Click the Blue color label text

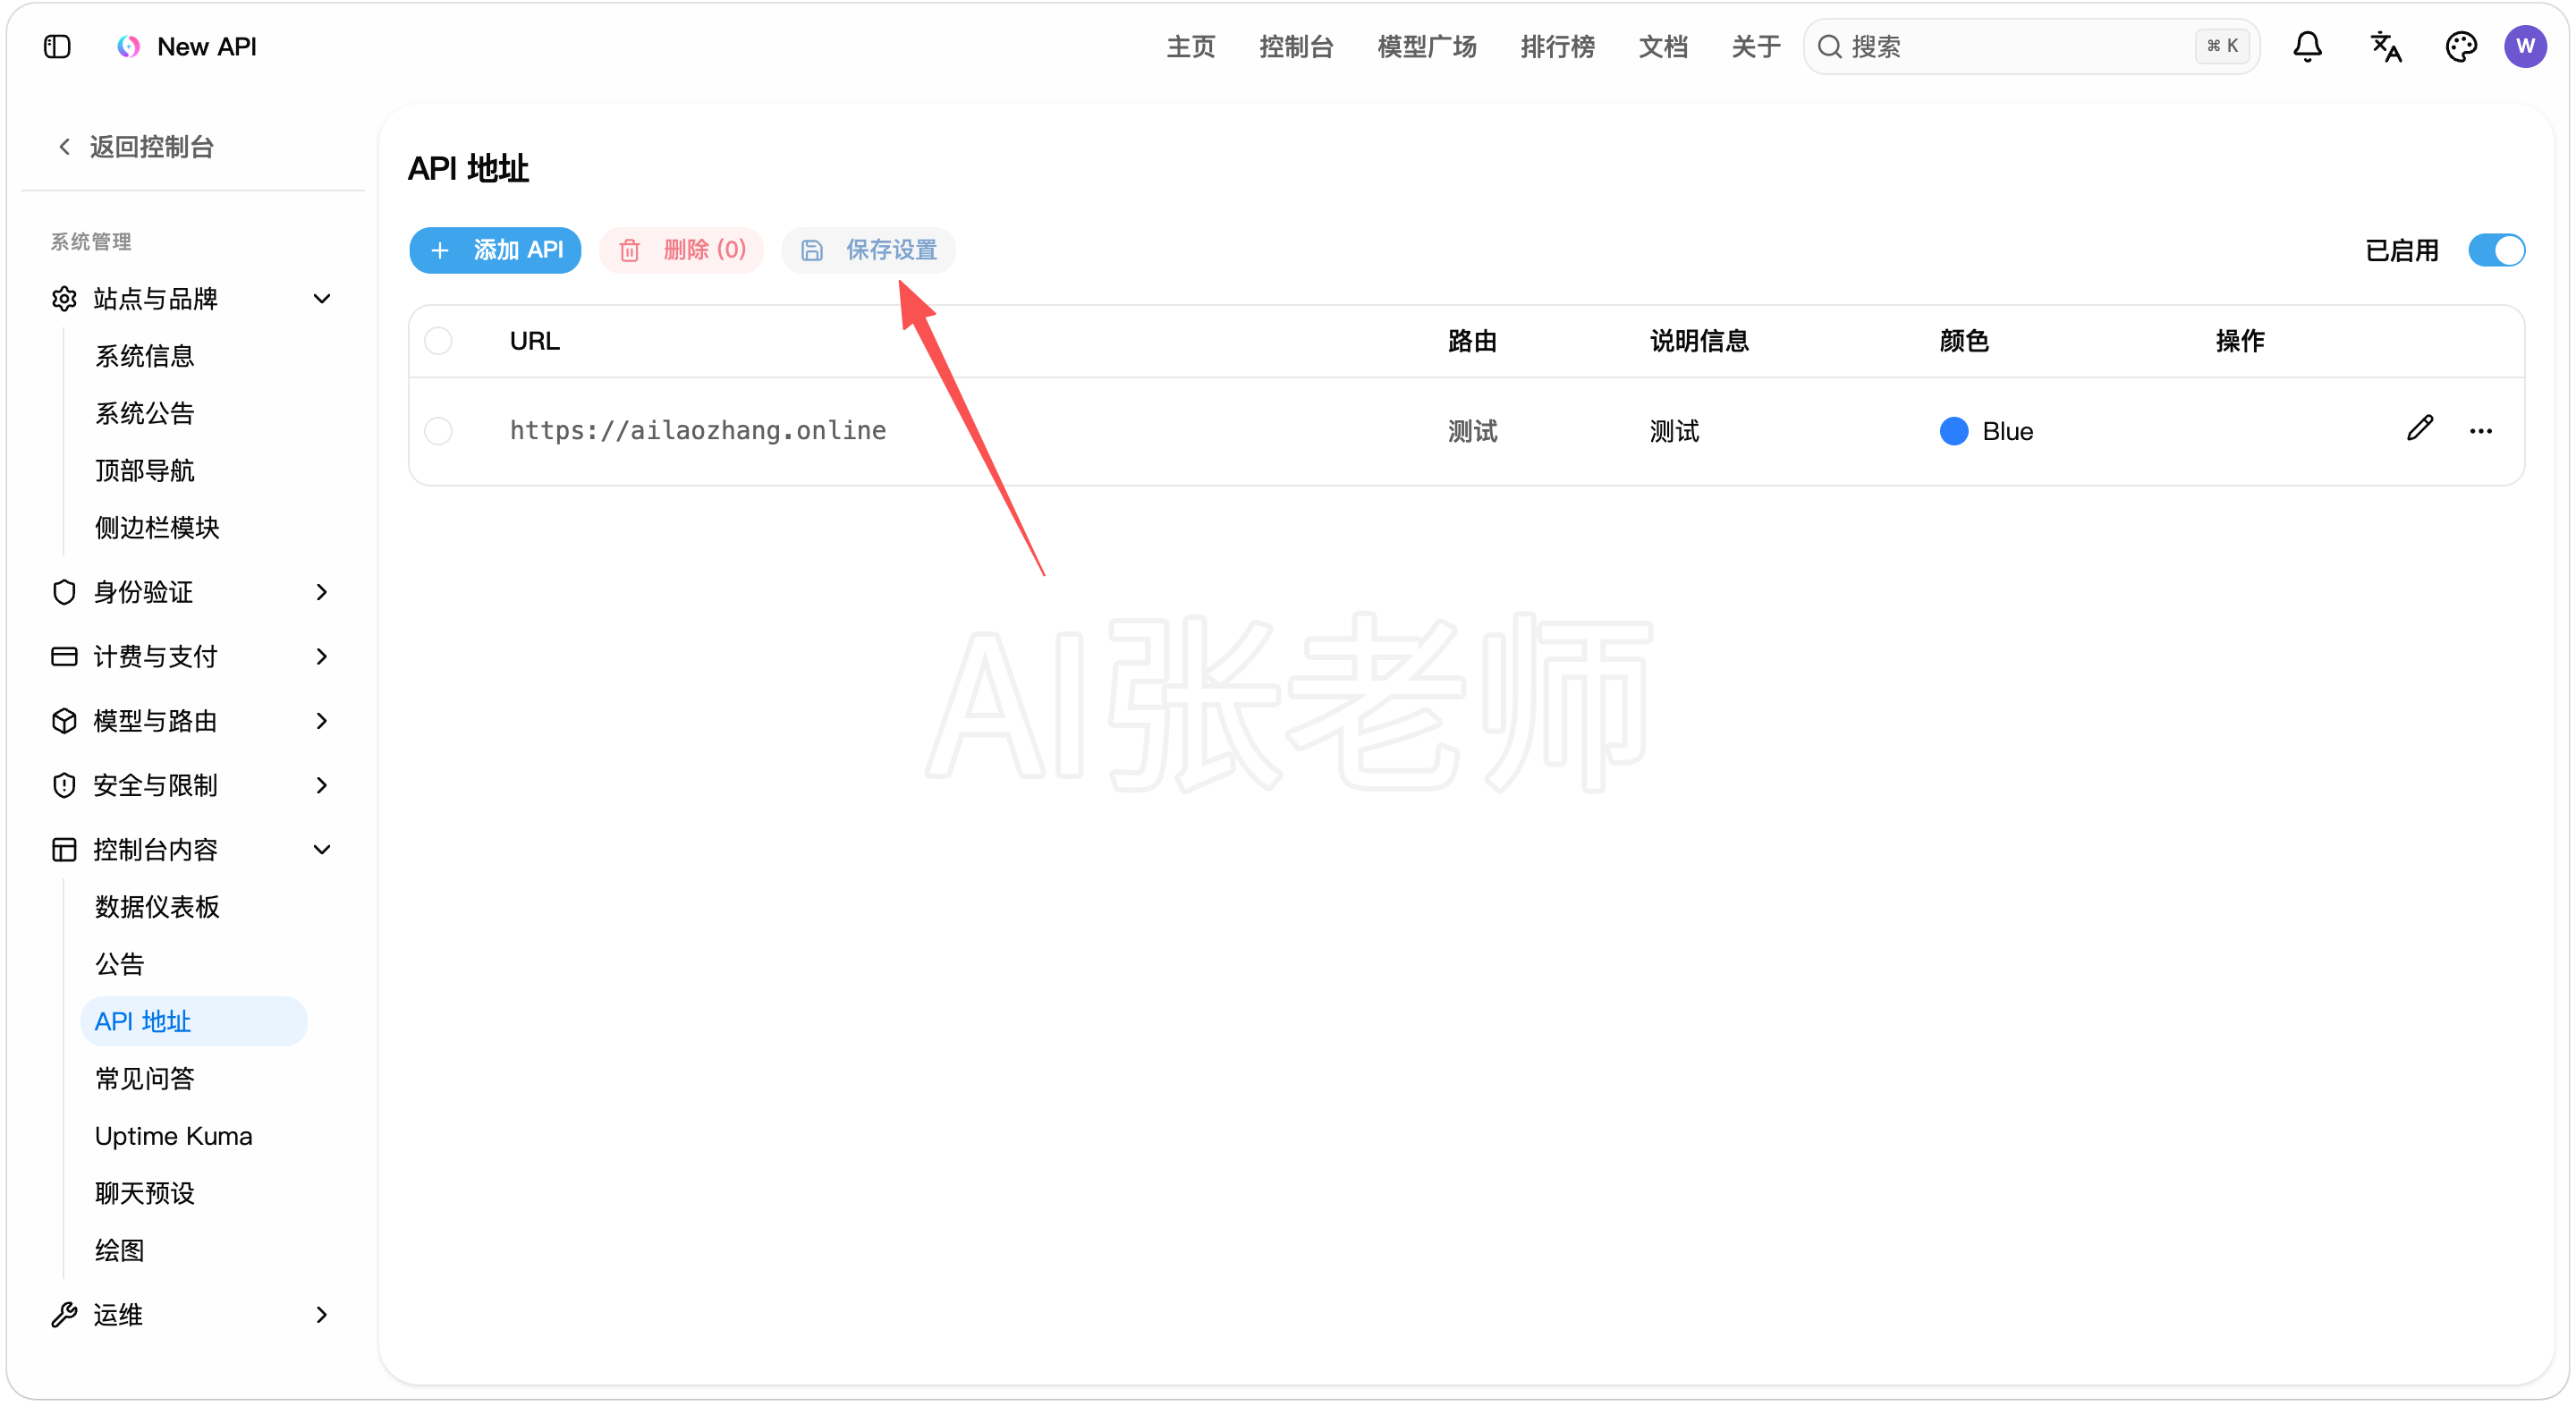[2008, 431]
